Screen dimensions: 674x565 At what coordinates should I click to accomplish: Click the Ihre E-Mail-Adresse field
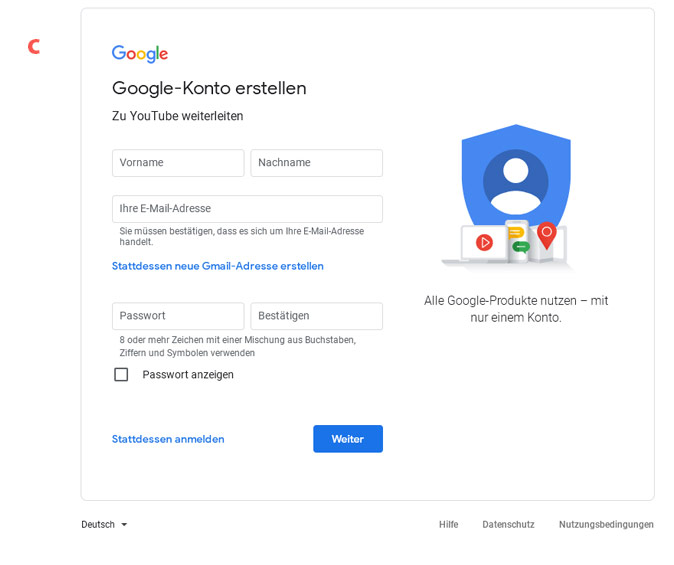(247, 209)
